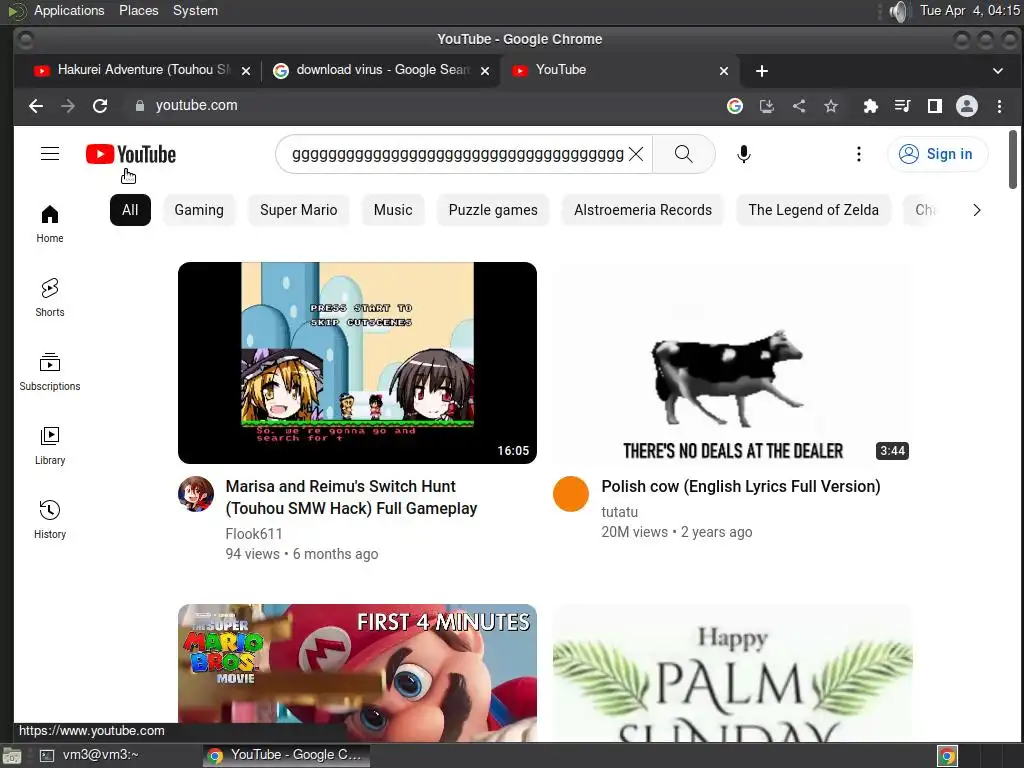Open Chrome extensions puzzle icon
1024x768 pixels.
pyautogui.click(x=871, y=106)
